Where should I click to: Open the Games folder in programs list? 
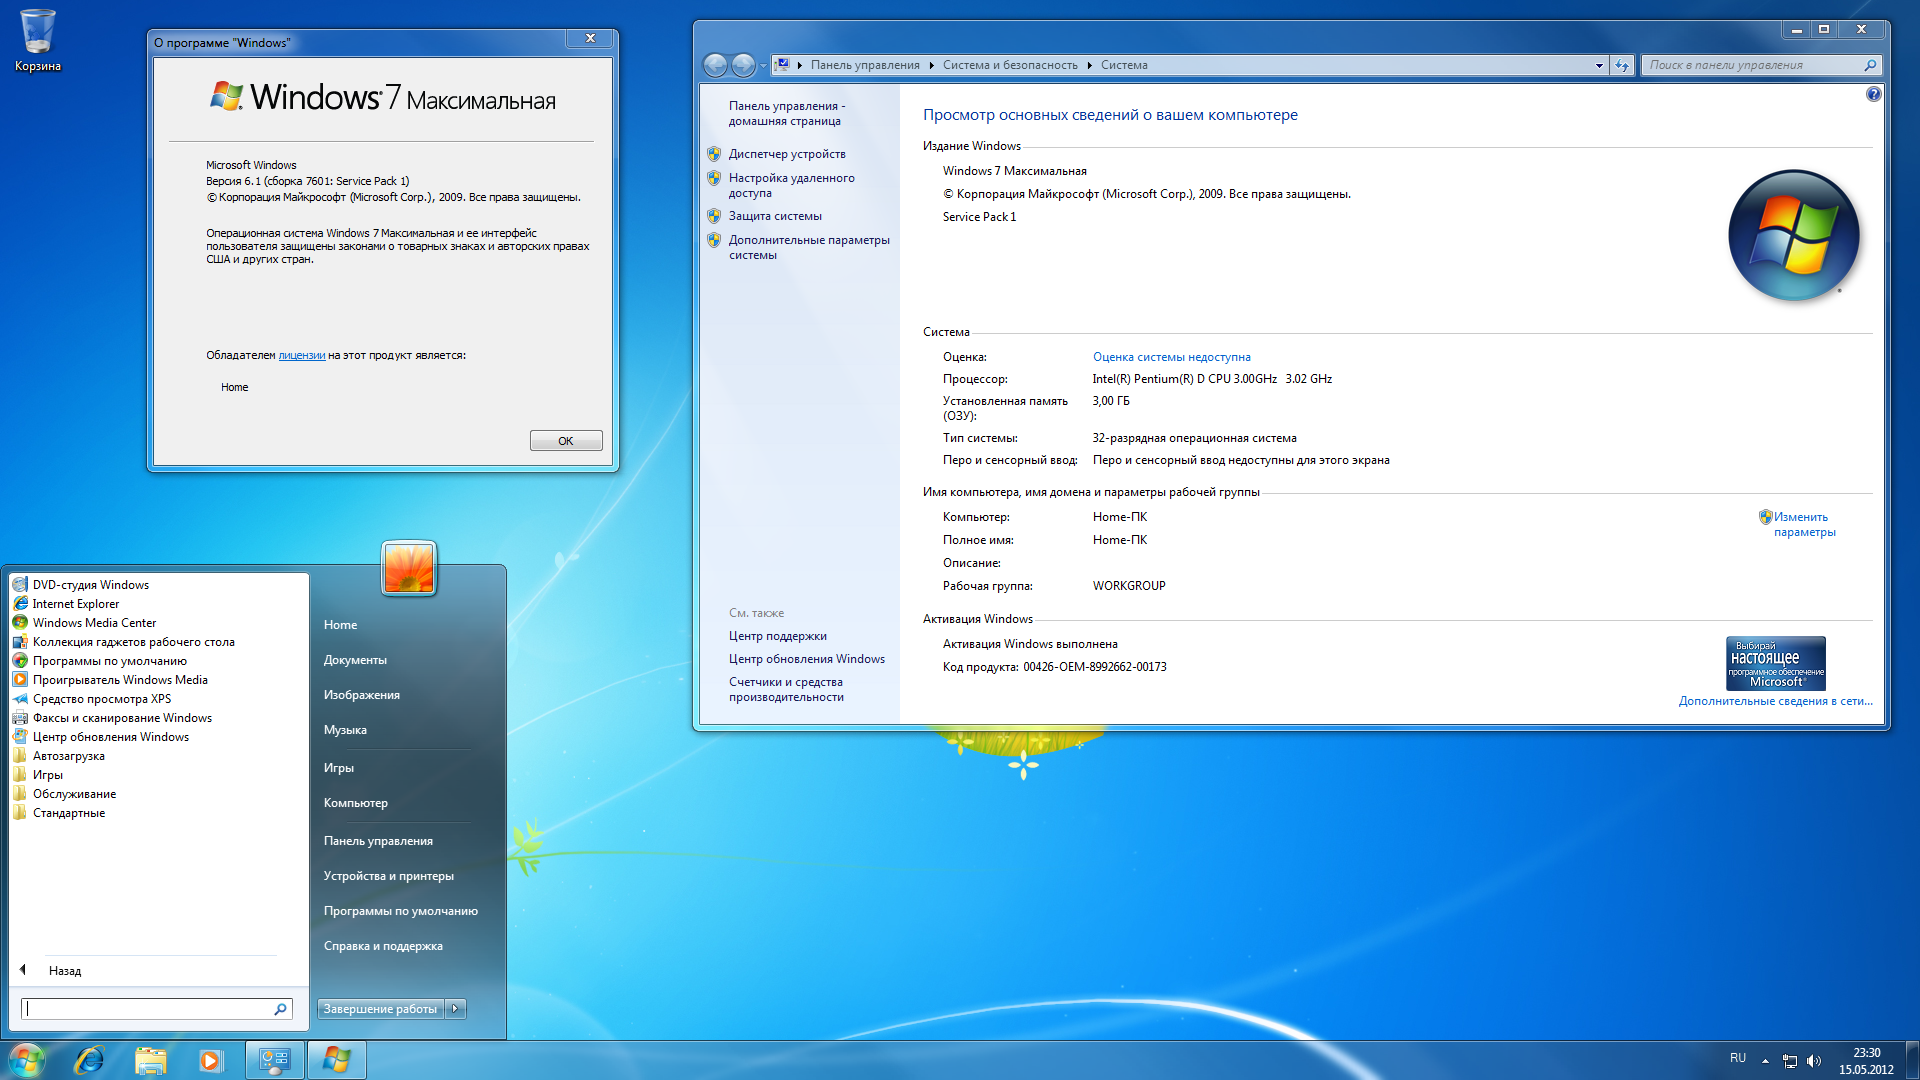pos(47,775)
